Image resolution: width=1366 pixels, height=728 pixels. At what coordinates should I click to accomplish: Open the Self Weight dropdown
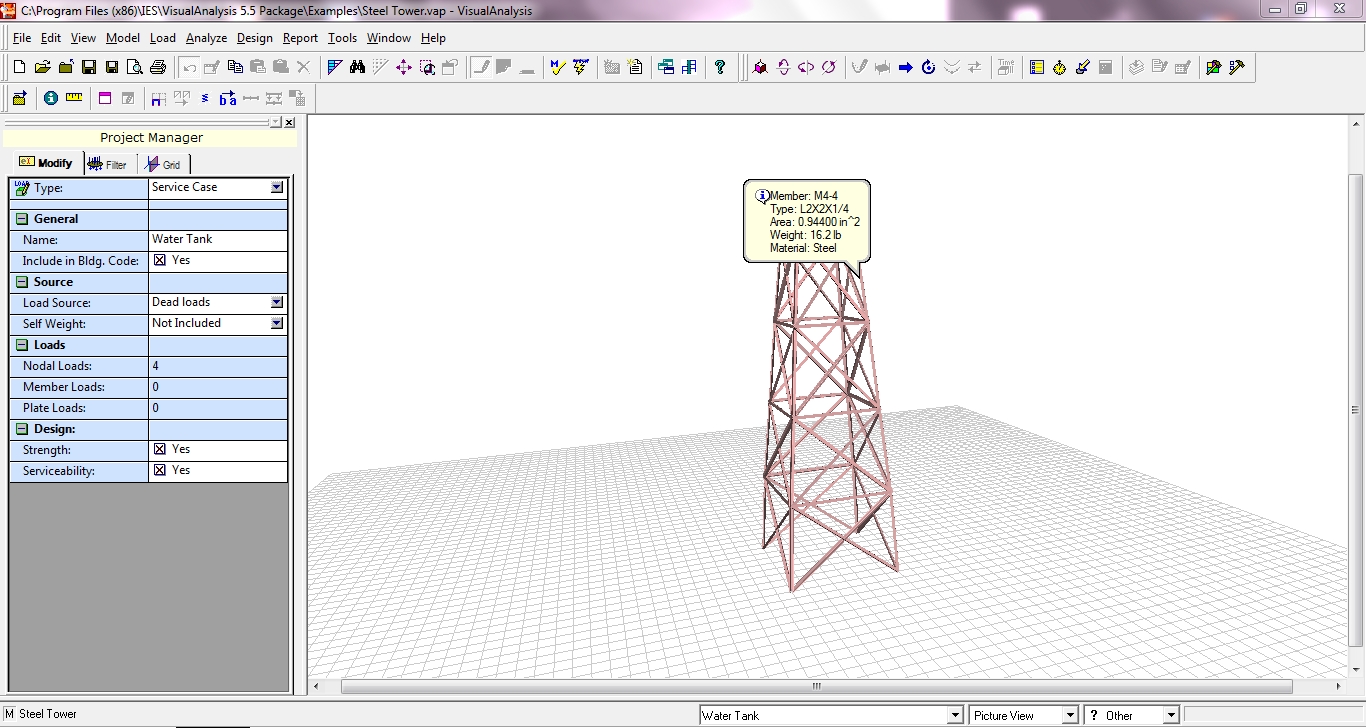click(x=277, y=323)
